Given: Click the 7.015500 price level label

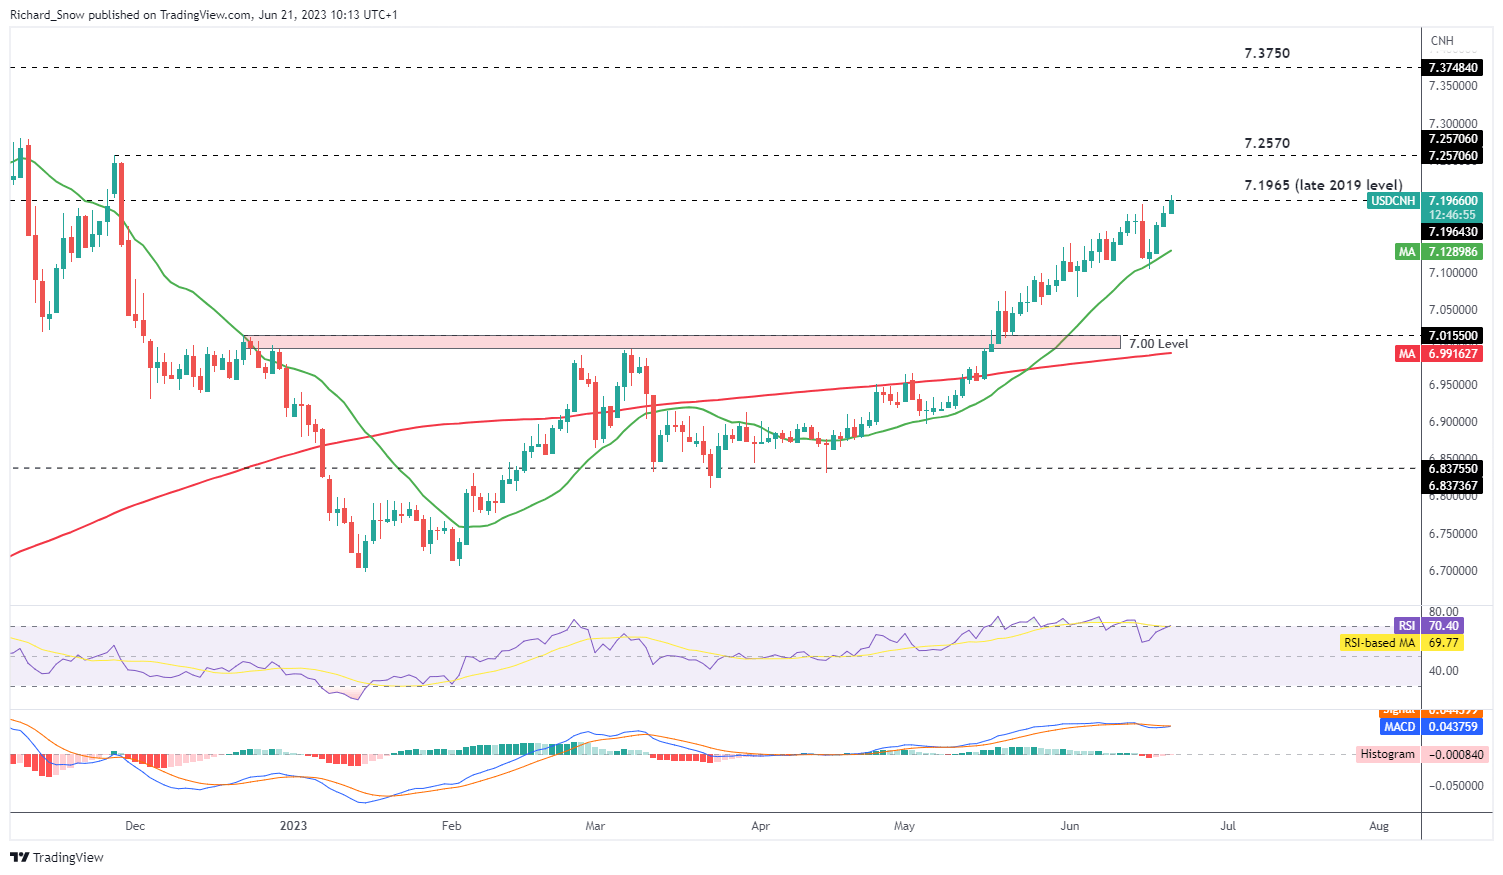Looking at the screenshot, I should [1453, 336].
